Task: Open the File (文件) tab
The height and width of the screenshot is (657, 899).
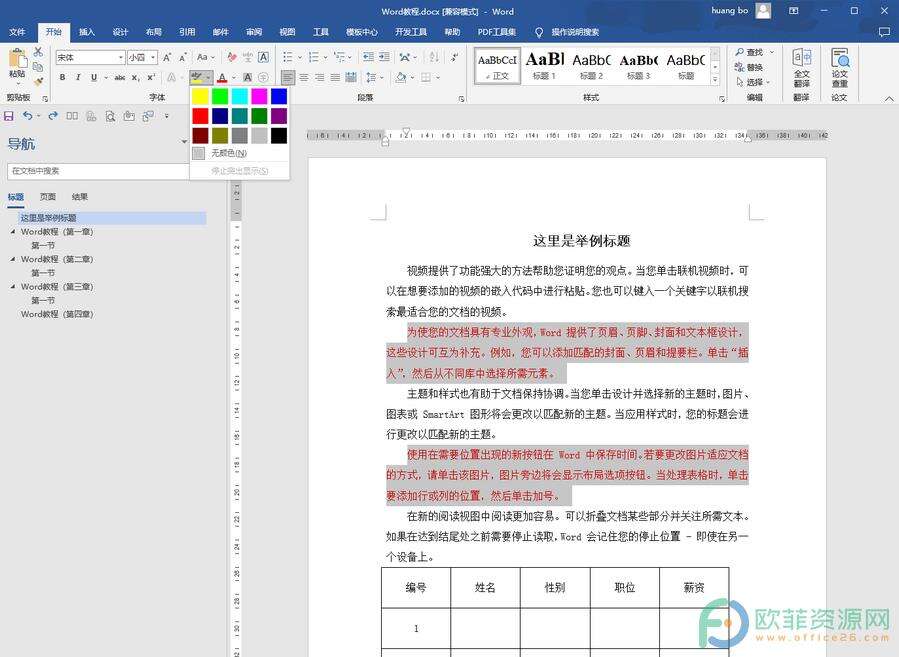Action: click(x=17, y=32)
